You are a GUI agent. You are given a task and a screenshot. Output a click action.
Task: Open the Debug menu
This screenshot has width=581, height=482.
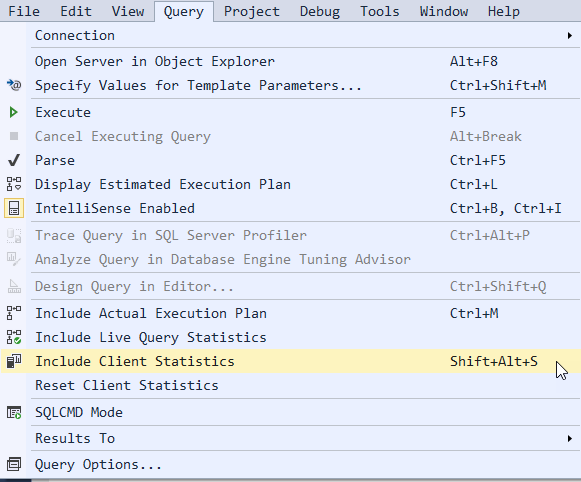(320, 11)
